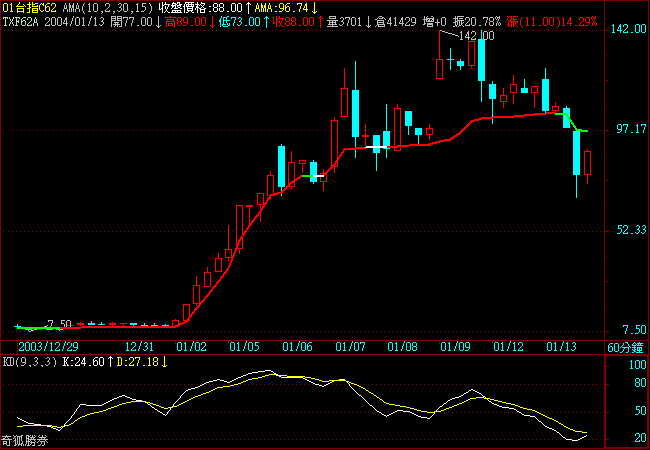The image size is (650, 450).
Task: Click the 2003/12/29 date axis label
Action: click(48, 346)
